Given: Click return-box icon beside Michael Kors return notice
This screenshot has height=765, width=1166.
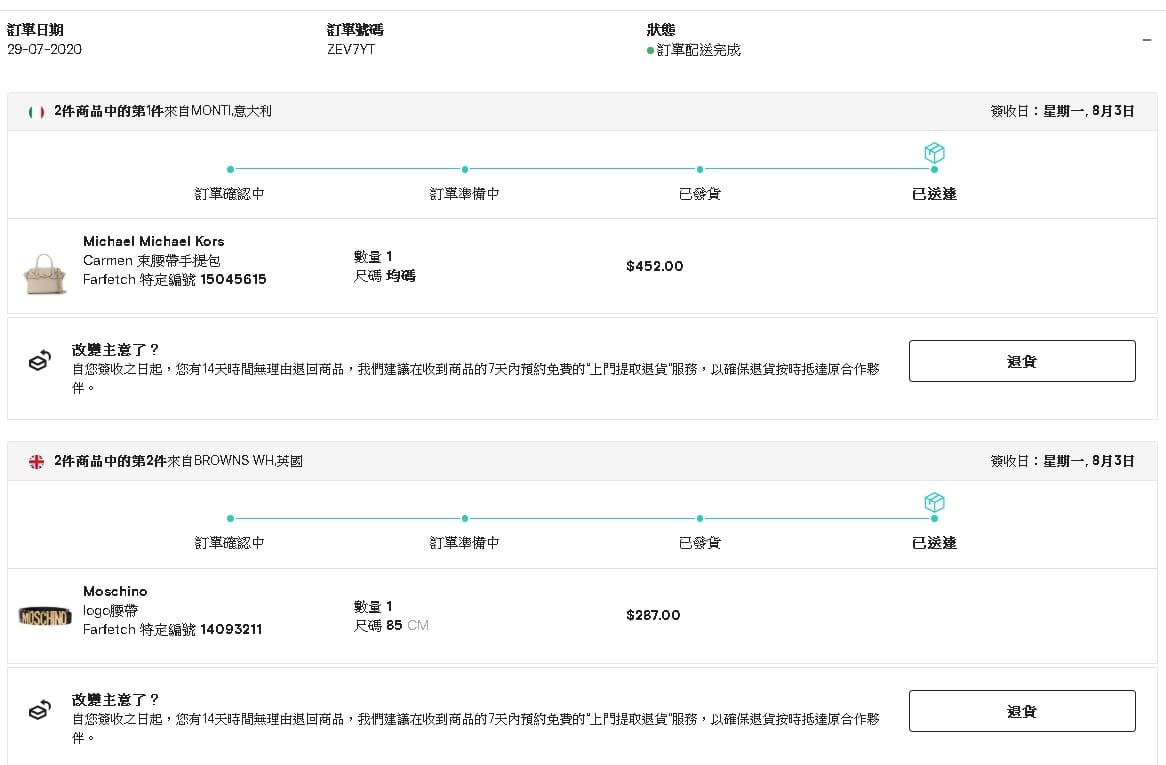Looking at the screenshot, I should 39,361.
